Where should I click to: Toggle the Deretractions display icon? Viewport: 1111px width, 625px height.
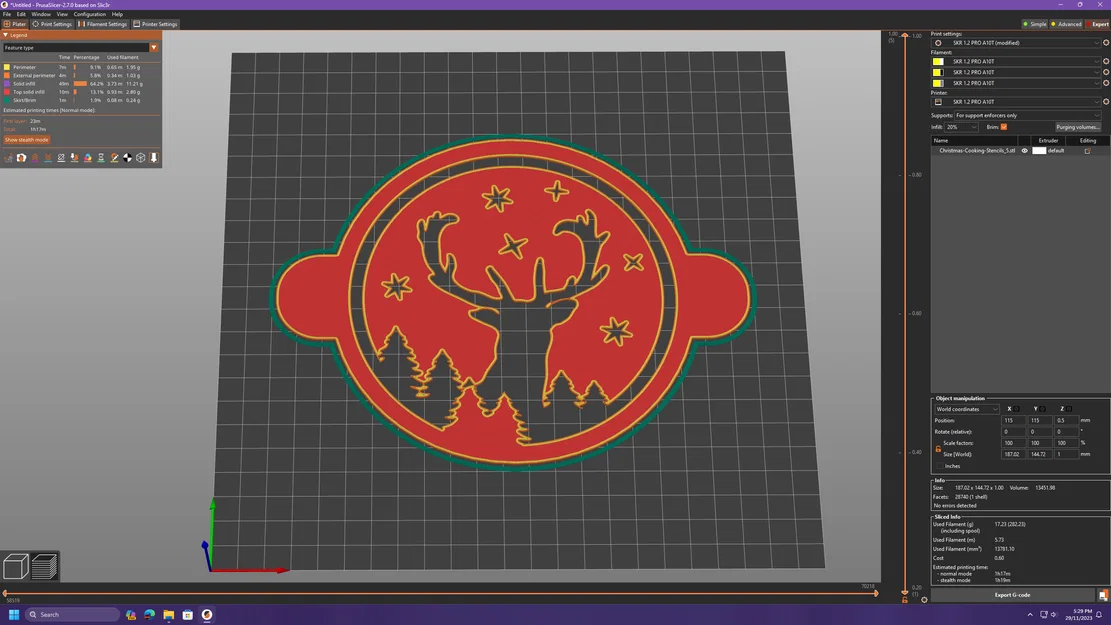coord(48,158)
